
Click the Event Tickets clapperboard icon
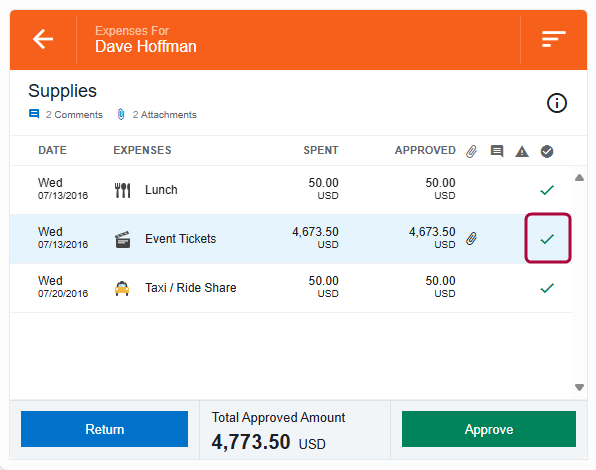tap(122, 239)
